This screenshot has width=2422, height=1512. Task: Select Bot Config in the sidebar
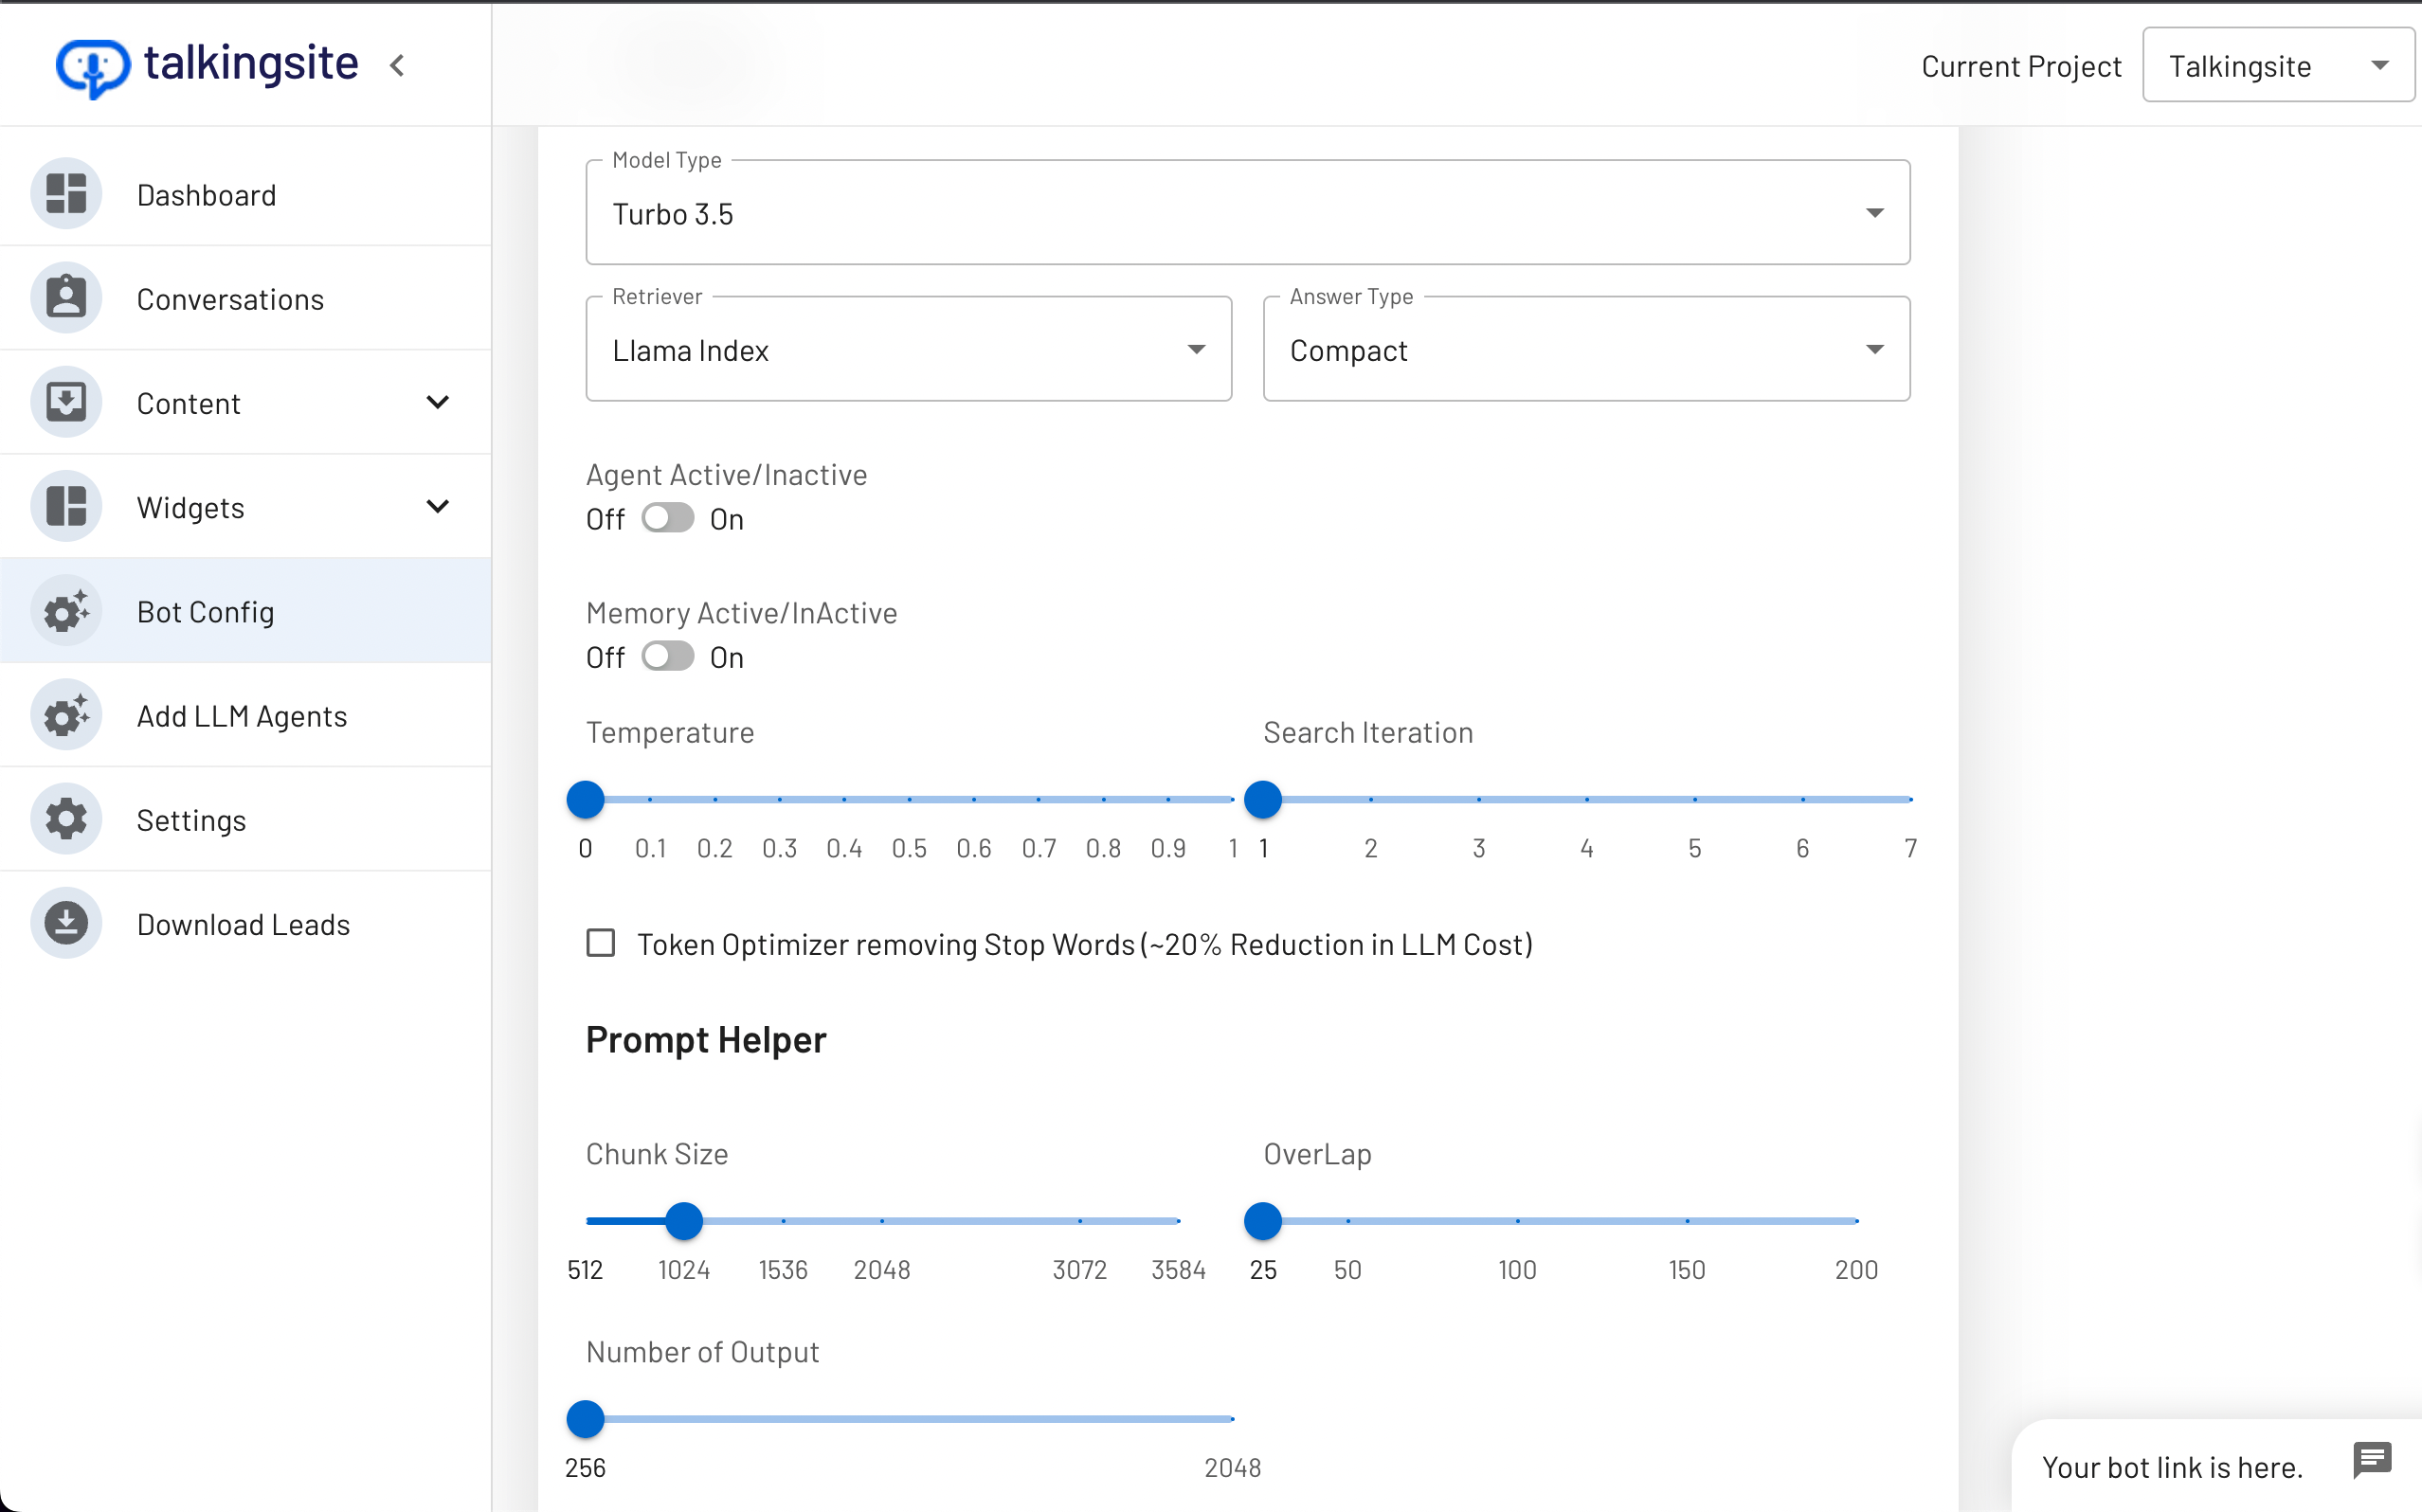click(205, 611)
